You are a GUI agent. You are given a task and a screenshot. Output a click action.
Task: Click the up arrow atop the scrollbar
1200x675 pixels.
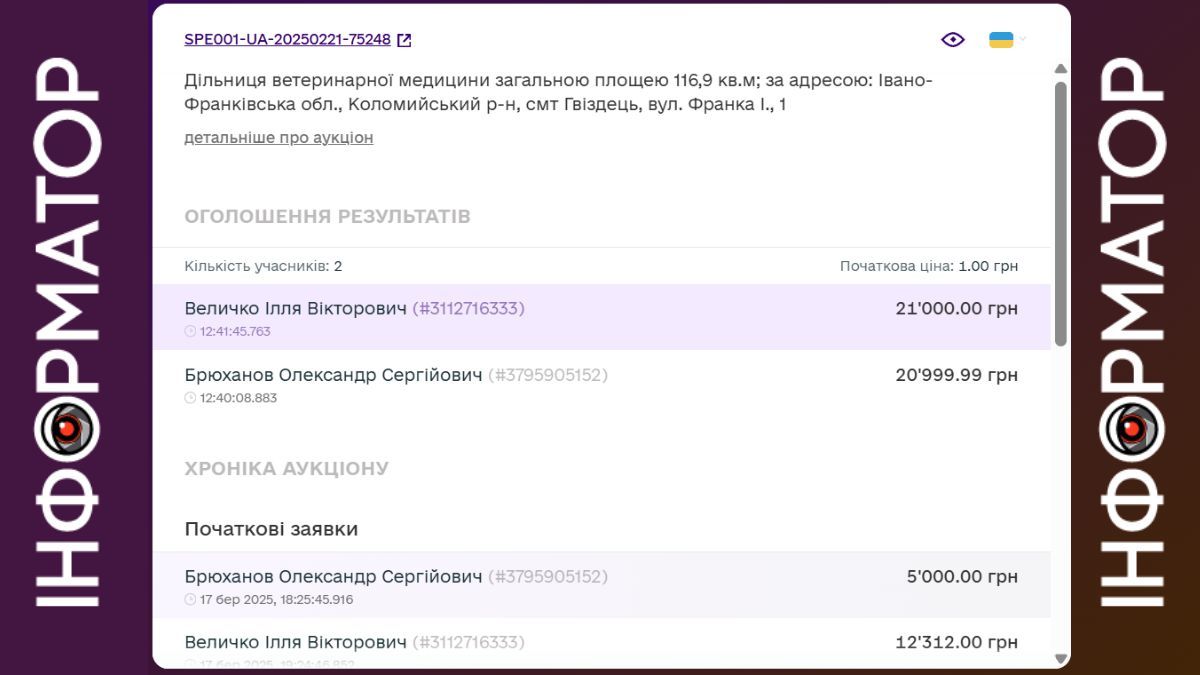pos(1062,69)
